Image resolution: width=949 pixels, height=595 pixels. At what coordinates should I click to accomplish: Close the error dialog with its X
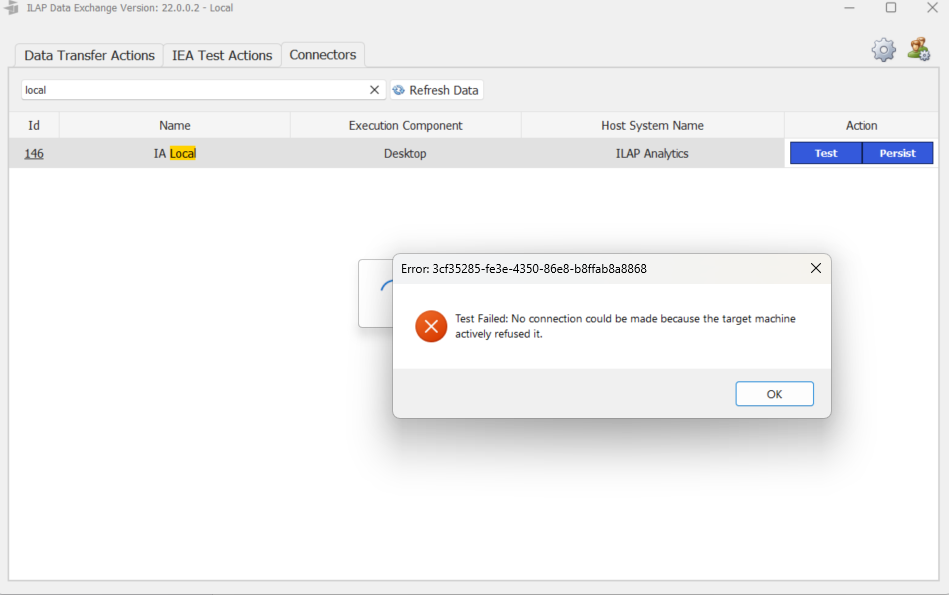point(815,269)
